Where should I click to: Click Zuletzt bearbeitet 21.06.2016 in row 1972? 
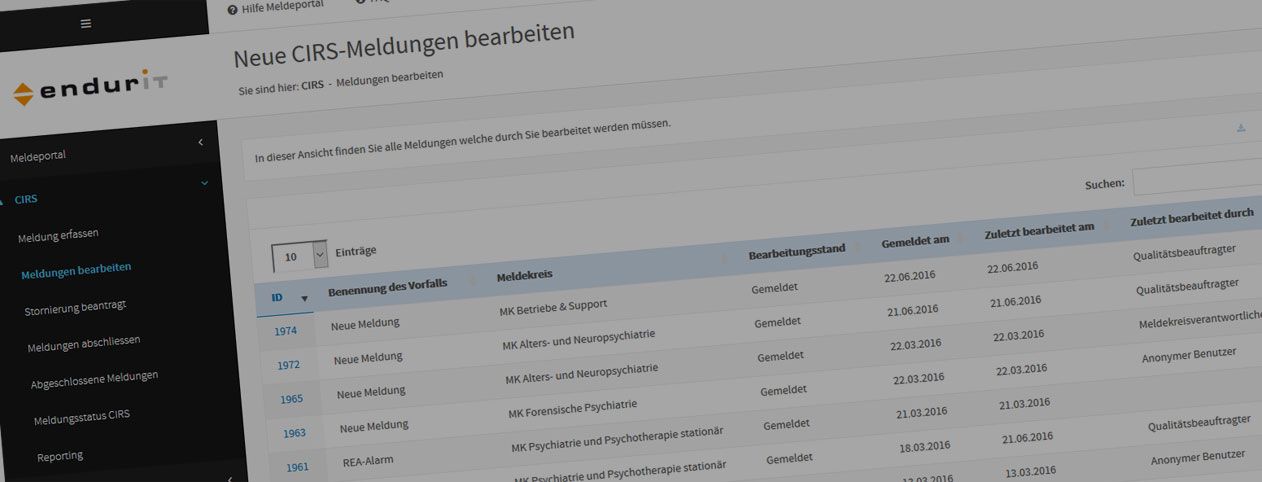click(x=1016, y=302)
